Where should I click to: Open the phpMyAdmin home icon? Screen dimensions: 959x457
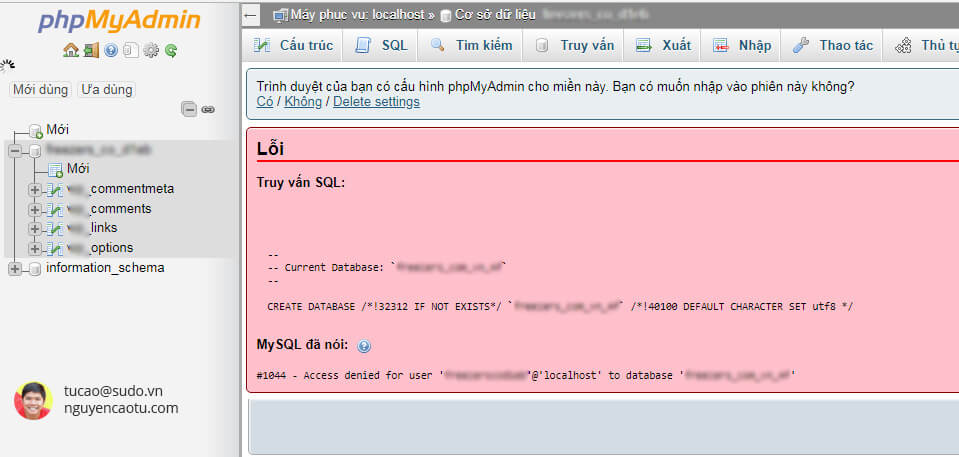(71, 50)
